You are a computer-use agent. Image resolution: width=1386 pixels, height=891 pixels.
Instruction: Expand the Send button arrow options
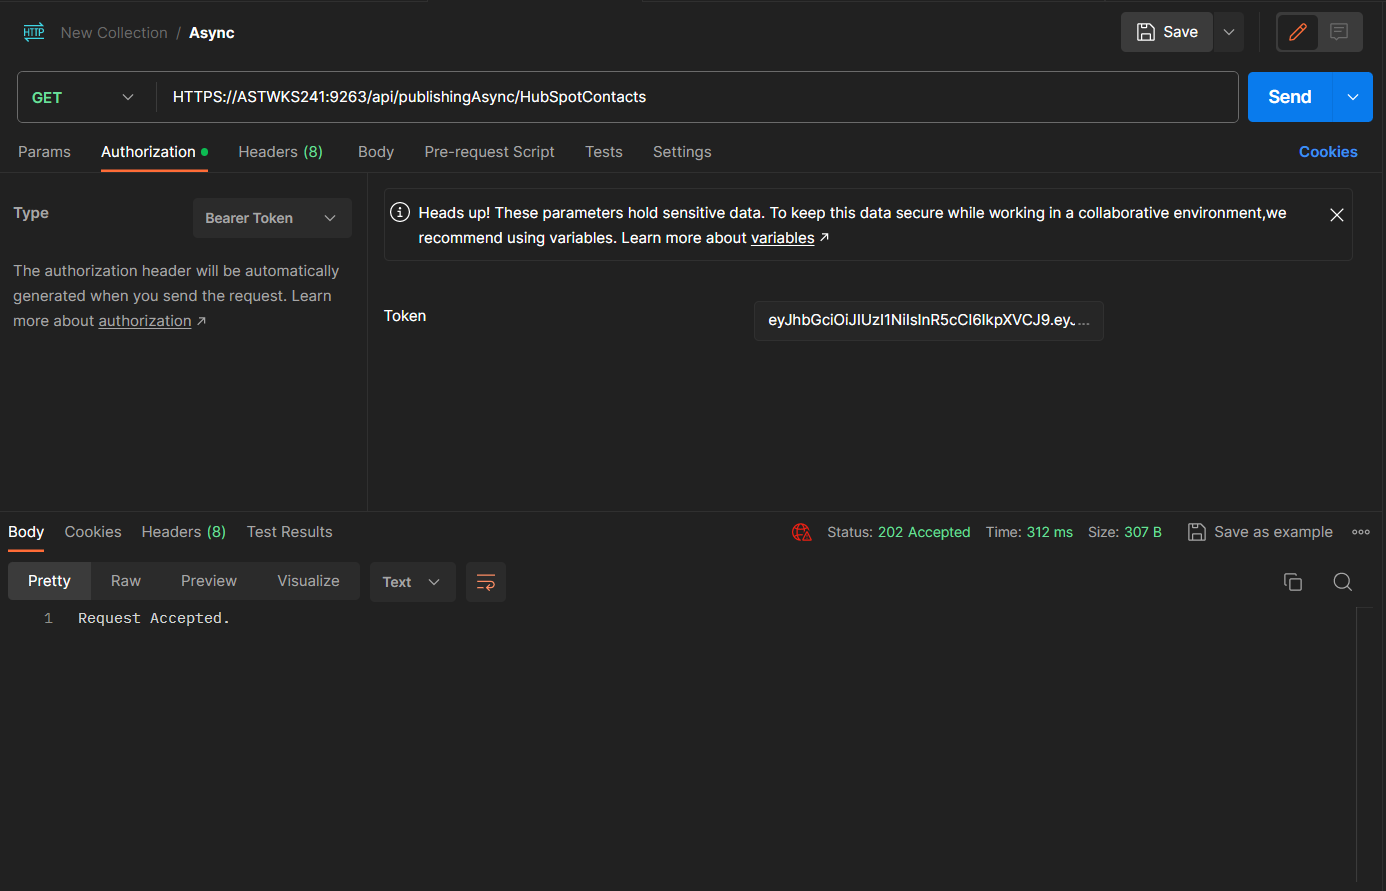1352,97
